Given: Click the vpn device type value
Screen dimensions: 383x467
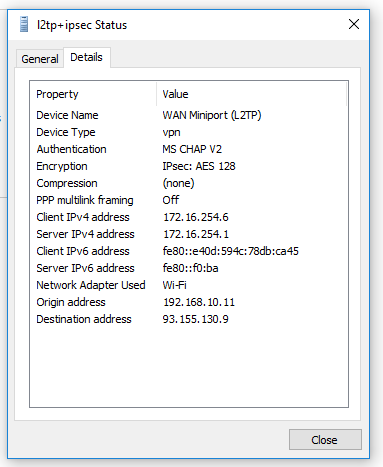Looking at the screenshot, I should 171,132.
